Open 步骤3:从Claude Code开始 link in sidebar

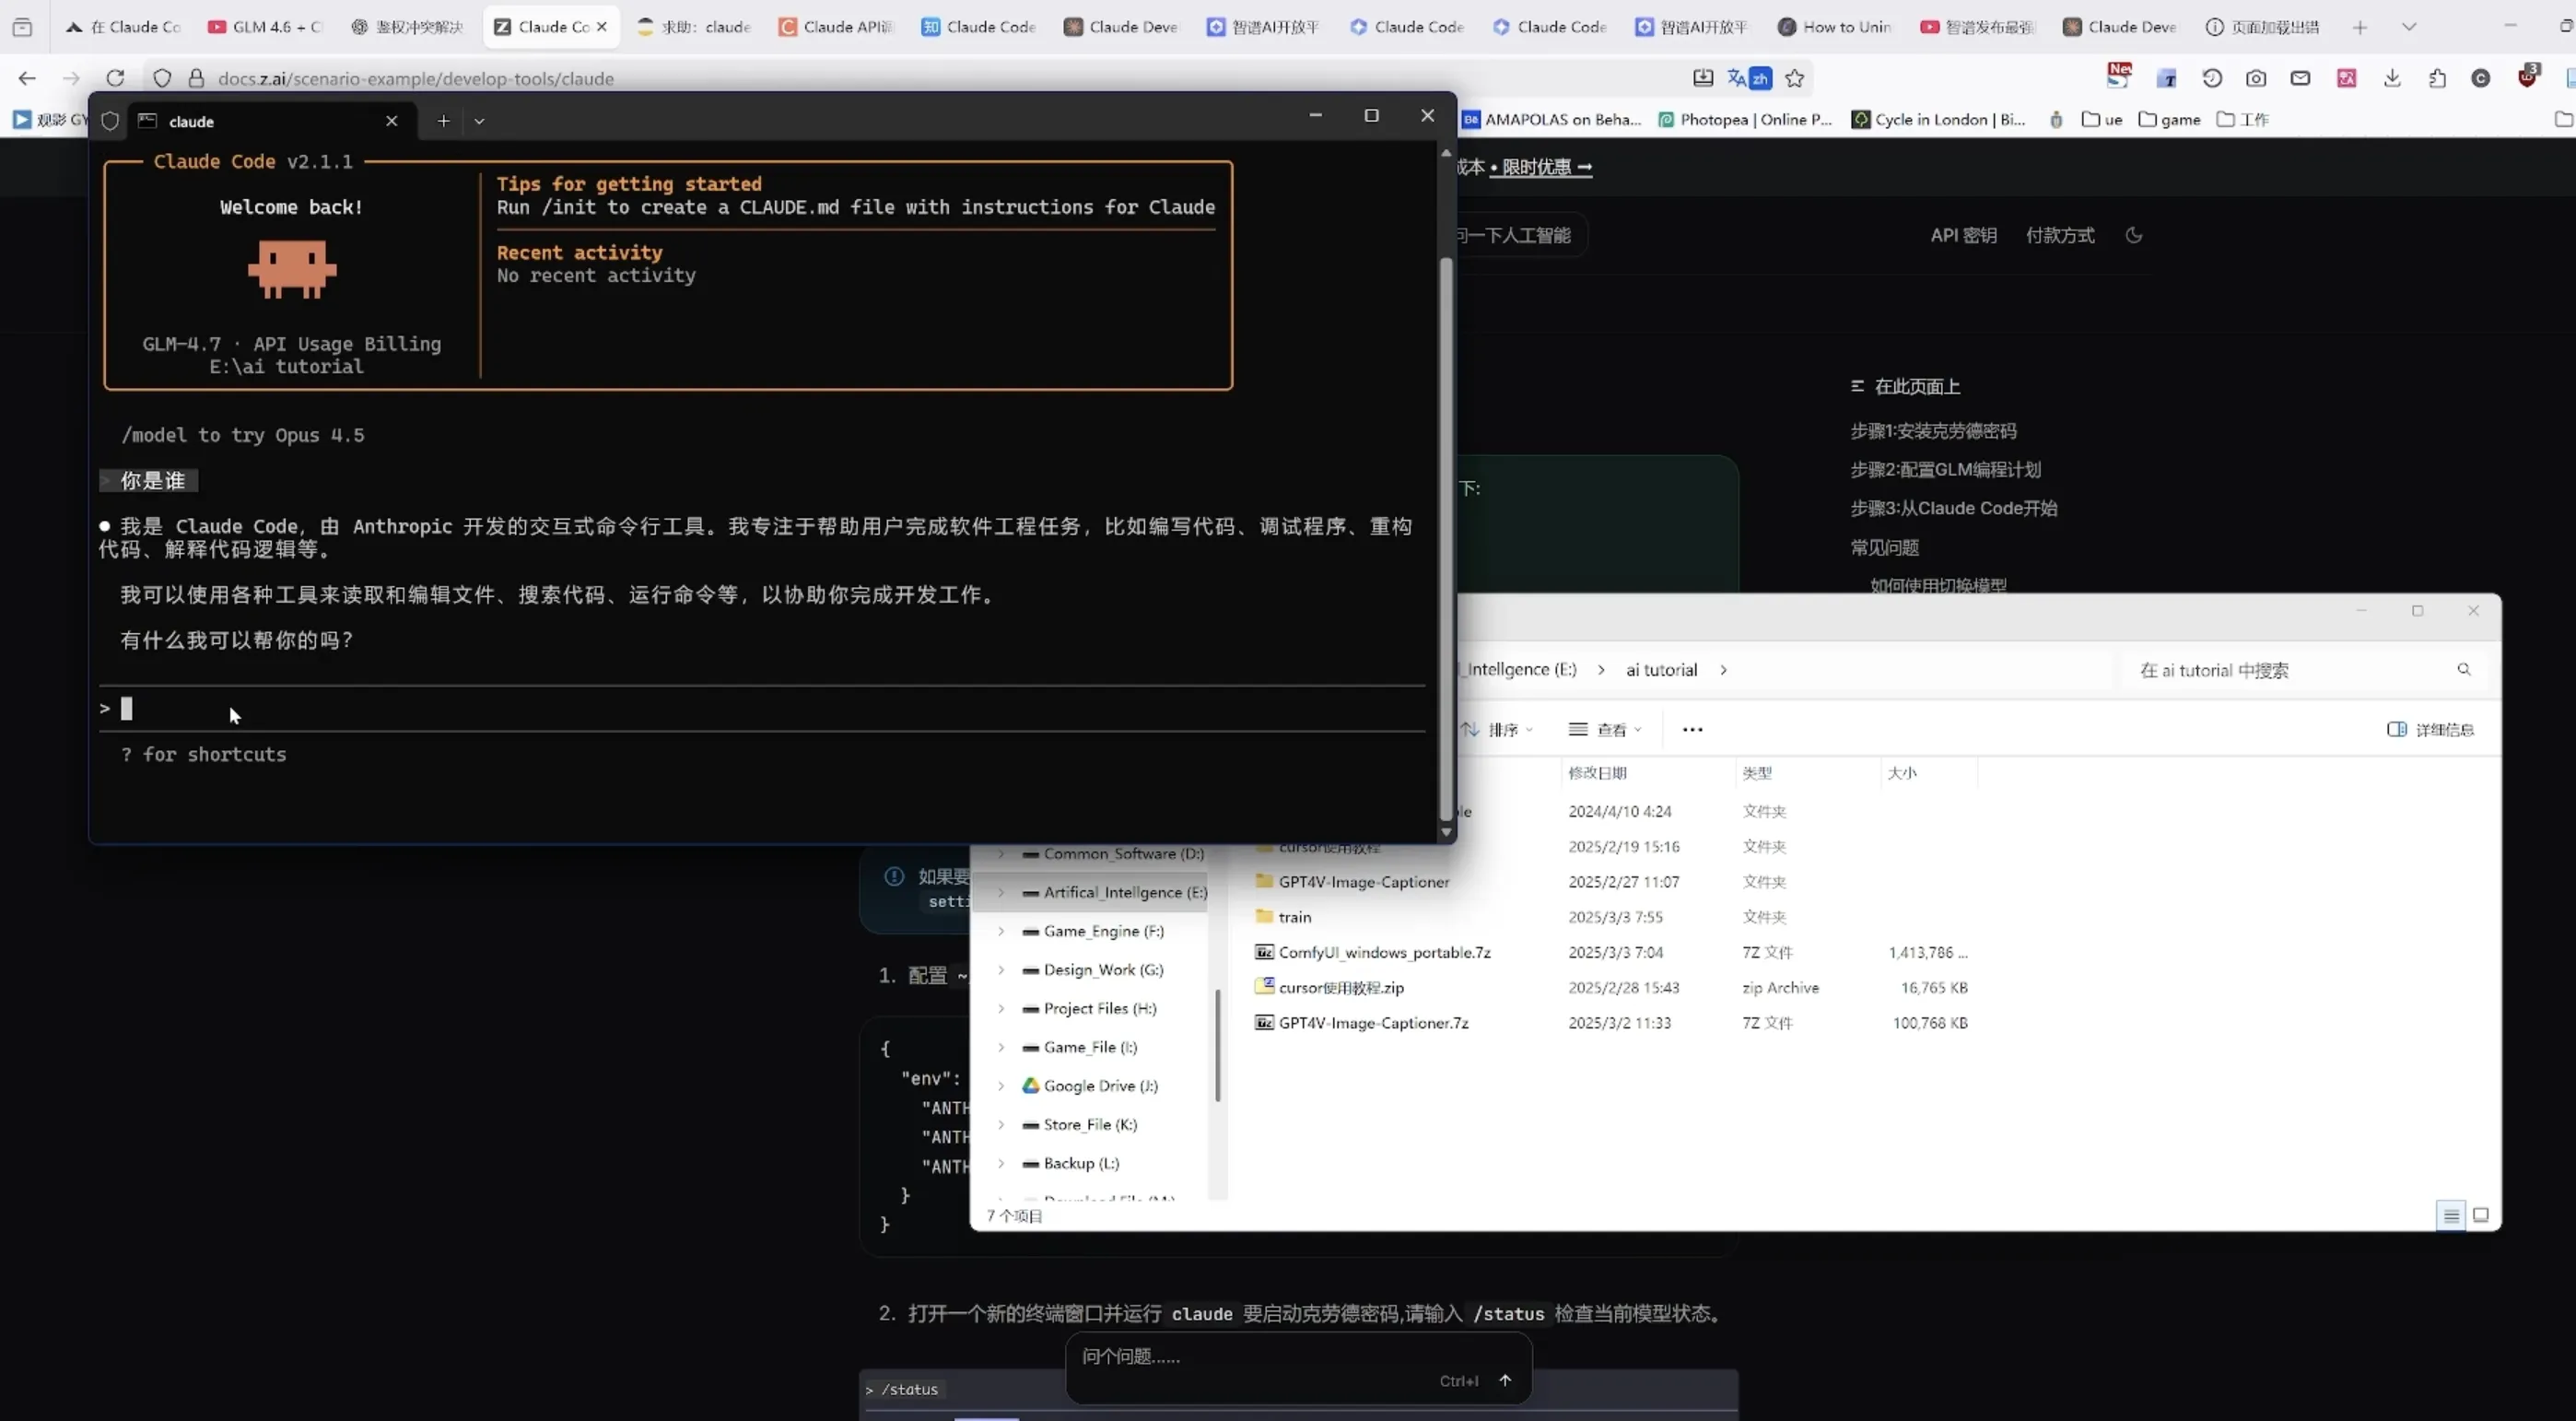(x=1952, y=508)
